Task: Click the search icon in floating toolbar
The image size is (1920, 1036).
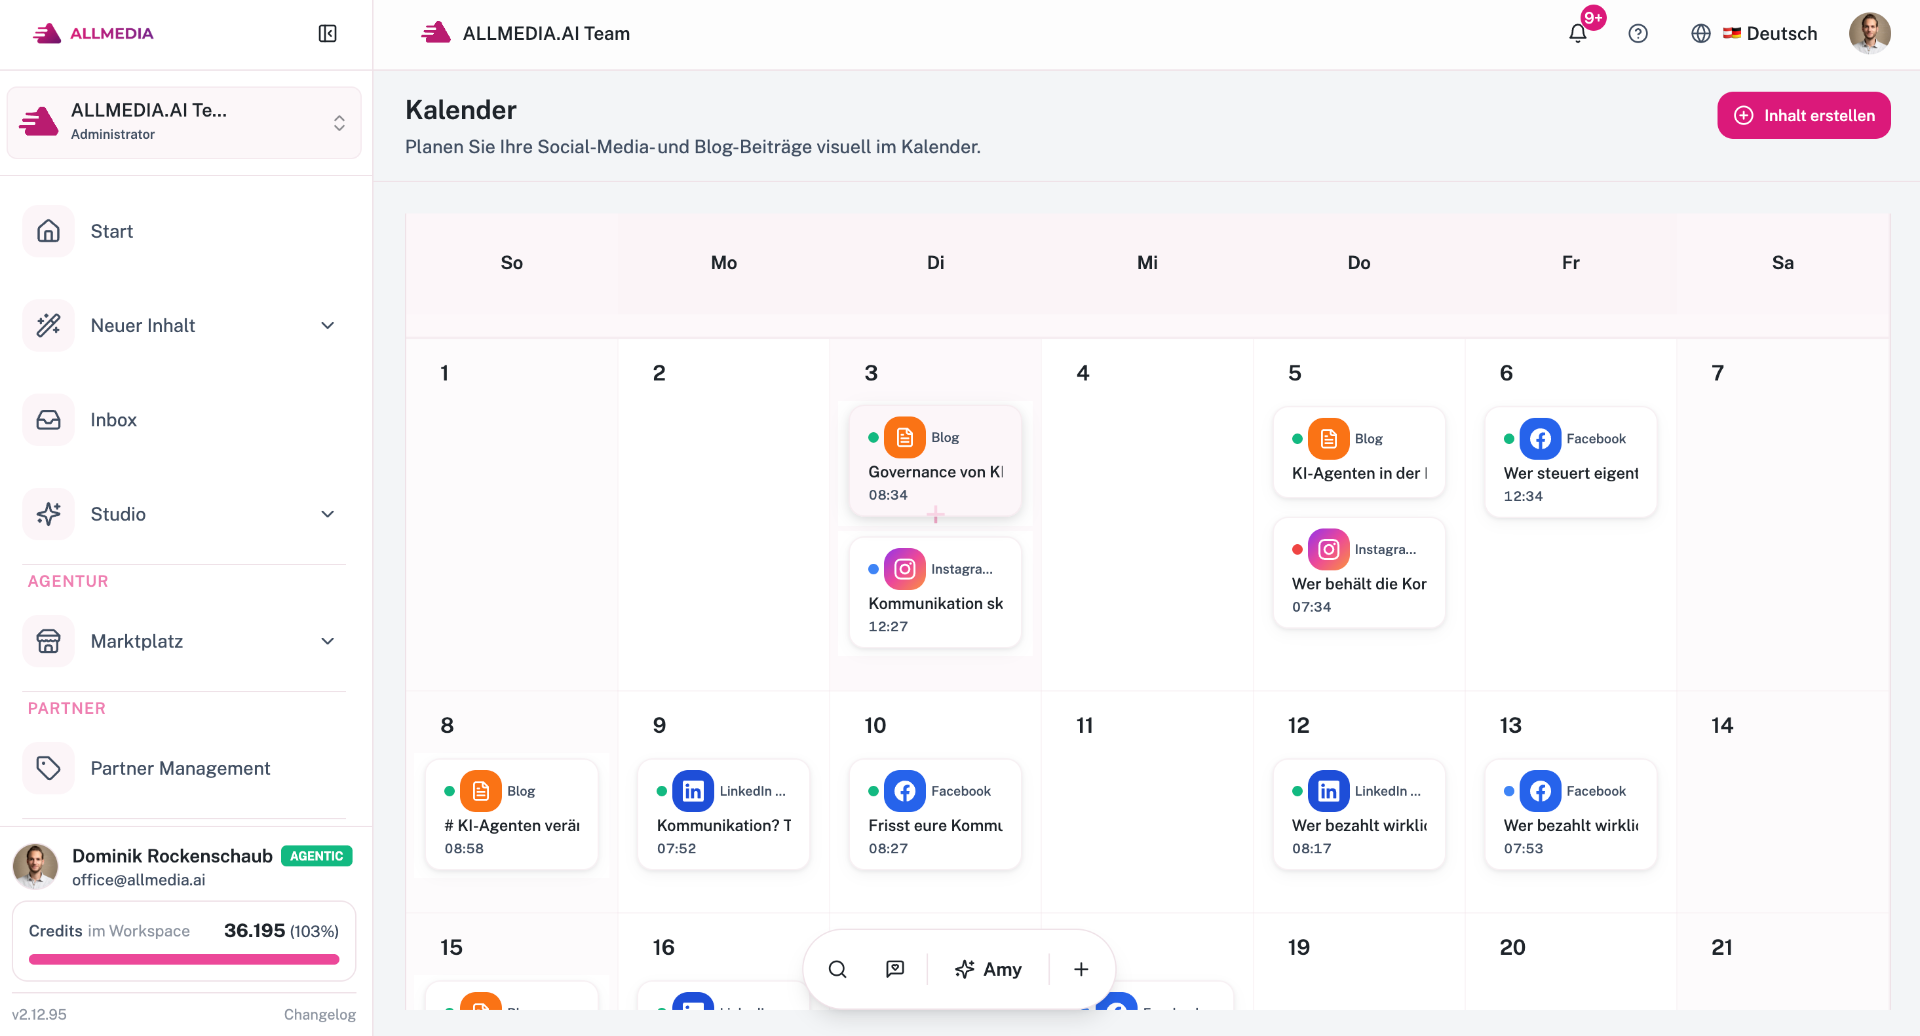Action: 838,969
